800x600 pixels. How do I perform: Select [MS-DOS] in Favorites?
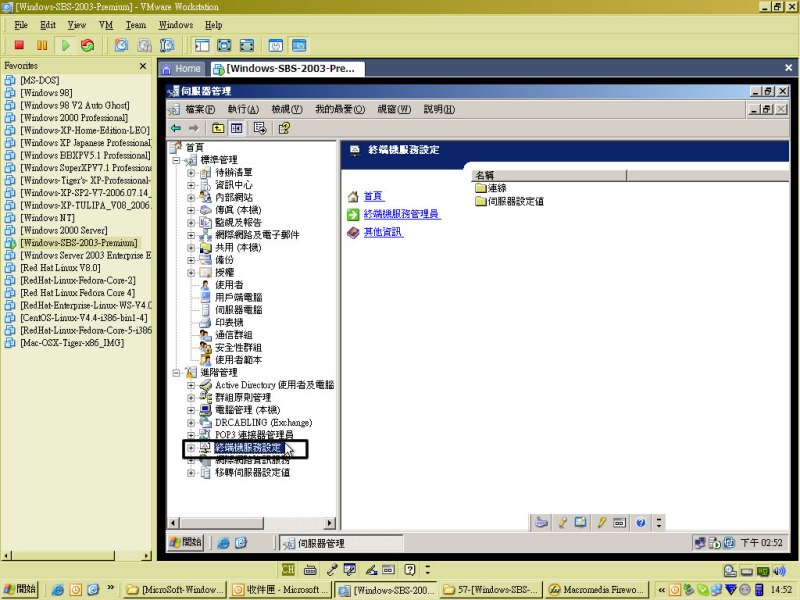pyautogui.click(x=40, y=81)
